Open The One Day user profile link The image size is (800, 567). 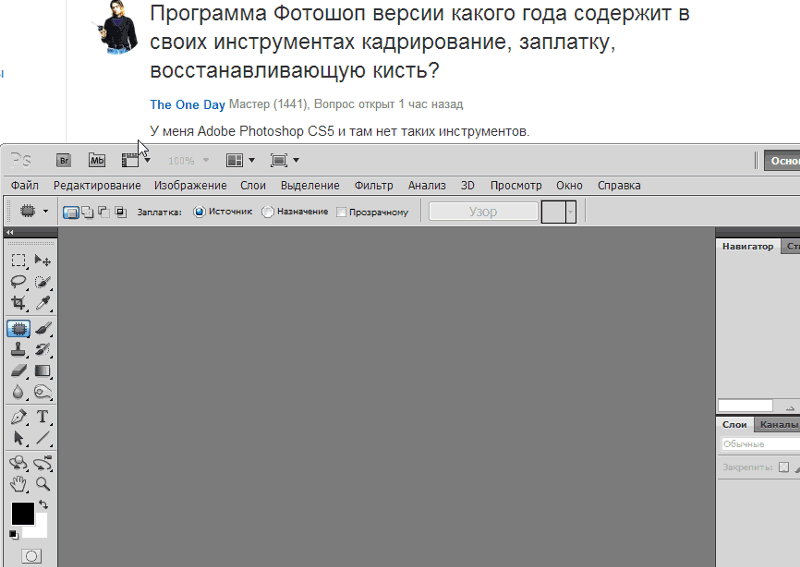[x=187, y=105]
